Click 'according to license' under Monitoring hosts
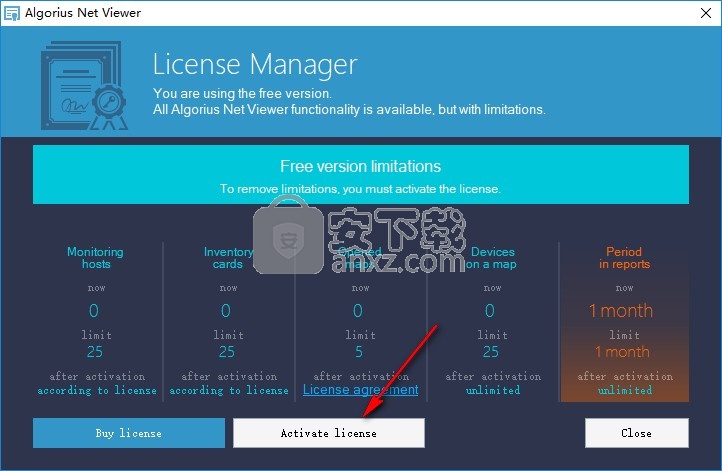This screenshot has width=722, height=471. pyautogui.click(x=97, y=390)
